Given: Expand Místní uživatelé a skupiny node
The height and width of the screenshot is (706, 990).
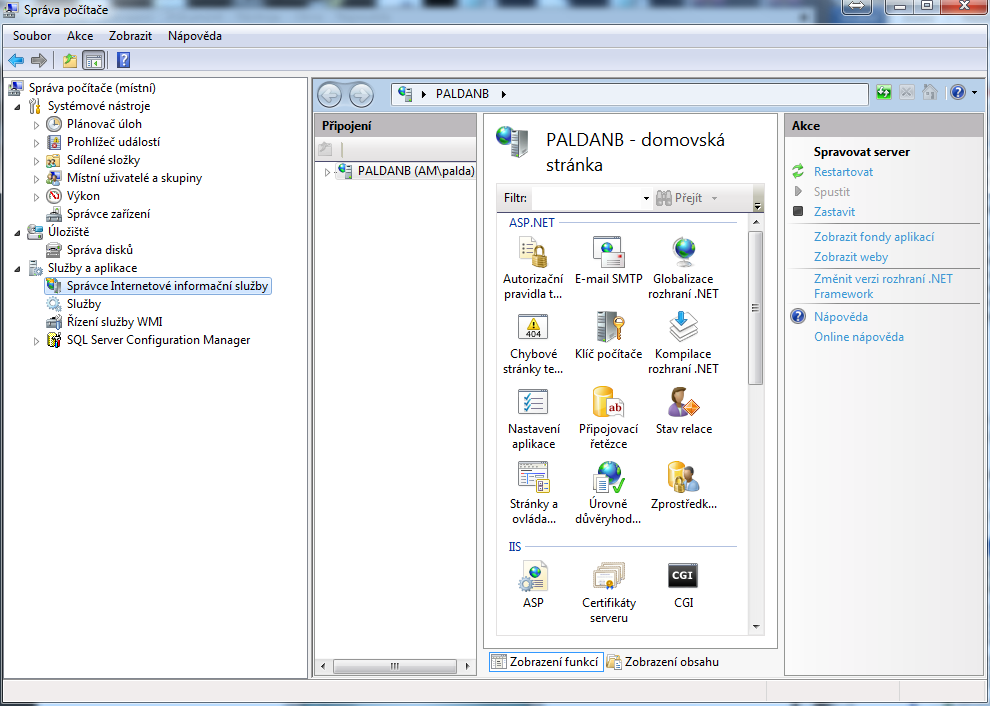Looking at the screenshot, I should (x=37, y=179).
